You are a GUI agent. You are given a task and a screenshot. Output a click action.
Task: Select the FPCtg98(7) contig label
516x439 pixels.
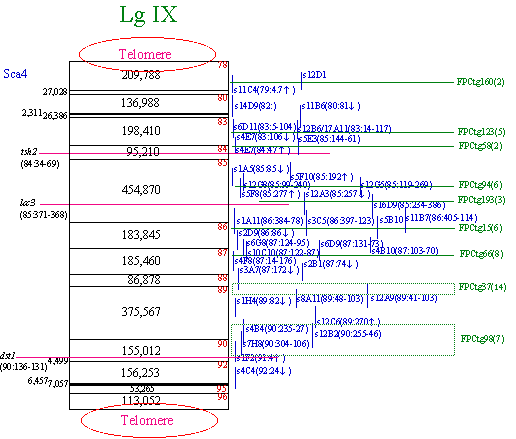[x=482, y=339]
